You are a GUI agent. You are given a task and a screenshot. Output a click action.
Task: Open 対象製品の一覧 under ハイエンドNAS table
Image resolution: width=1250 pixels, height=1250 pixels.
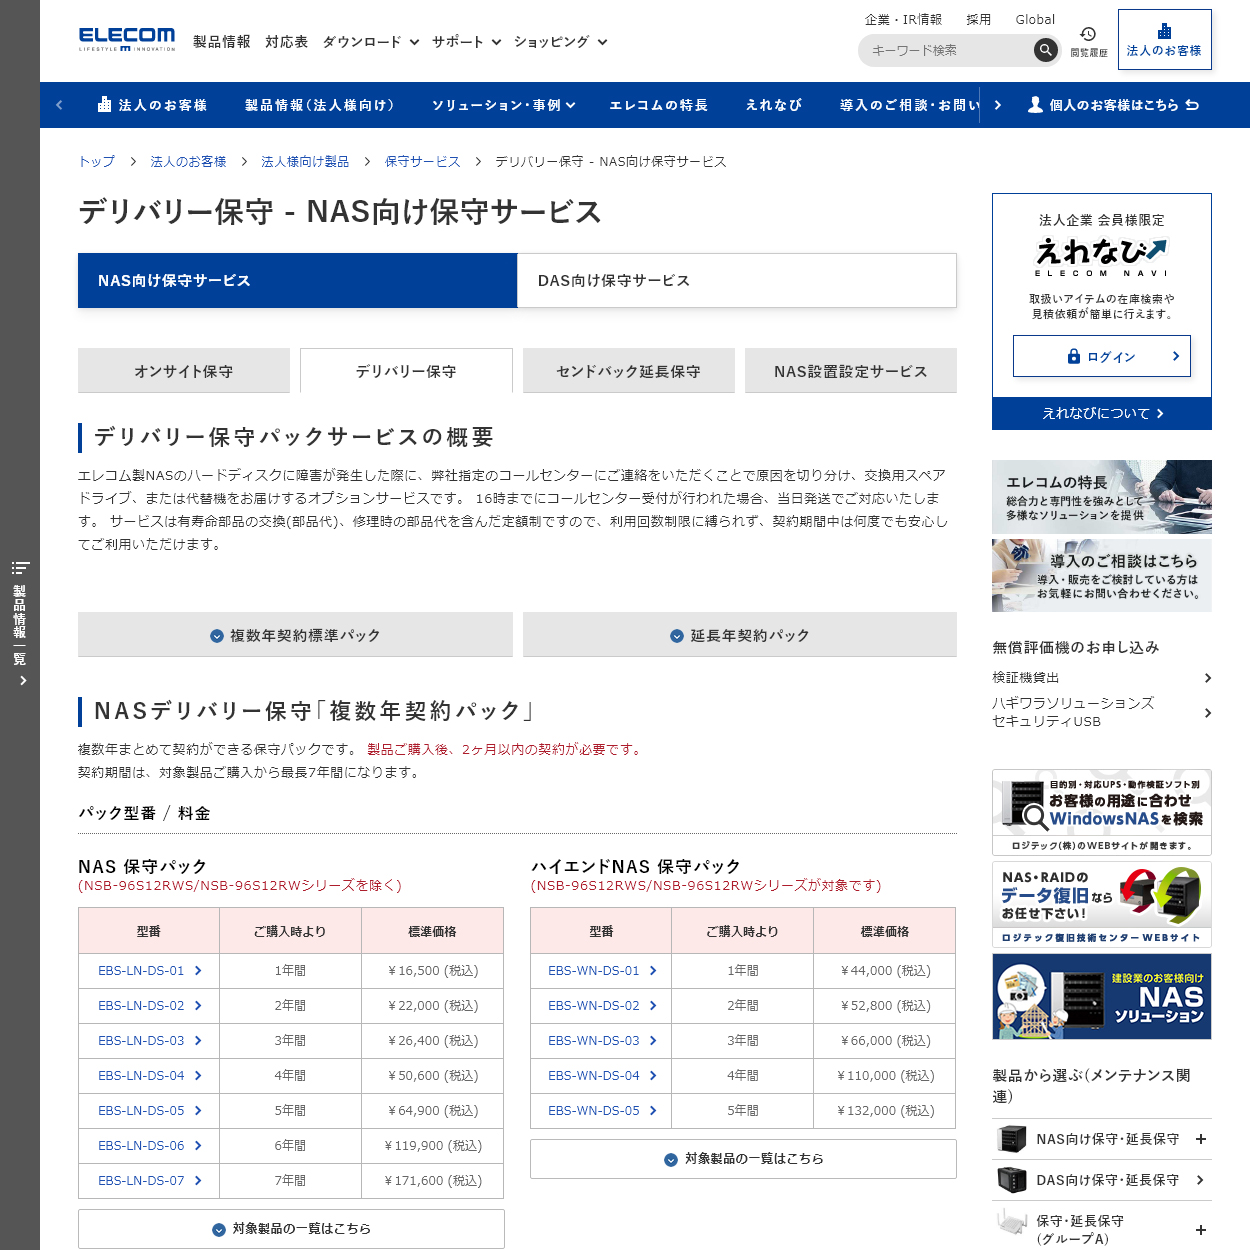click(x=743, y=1159)
